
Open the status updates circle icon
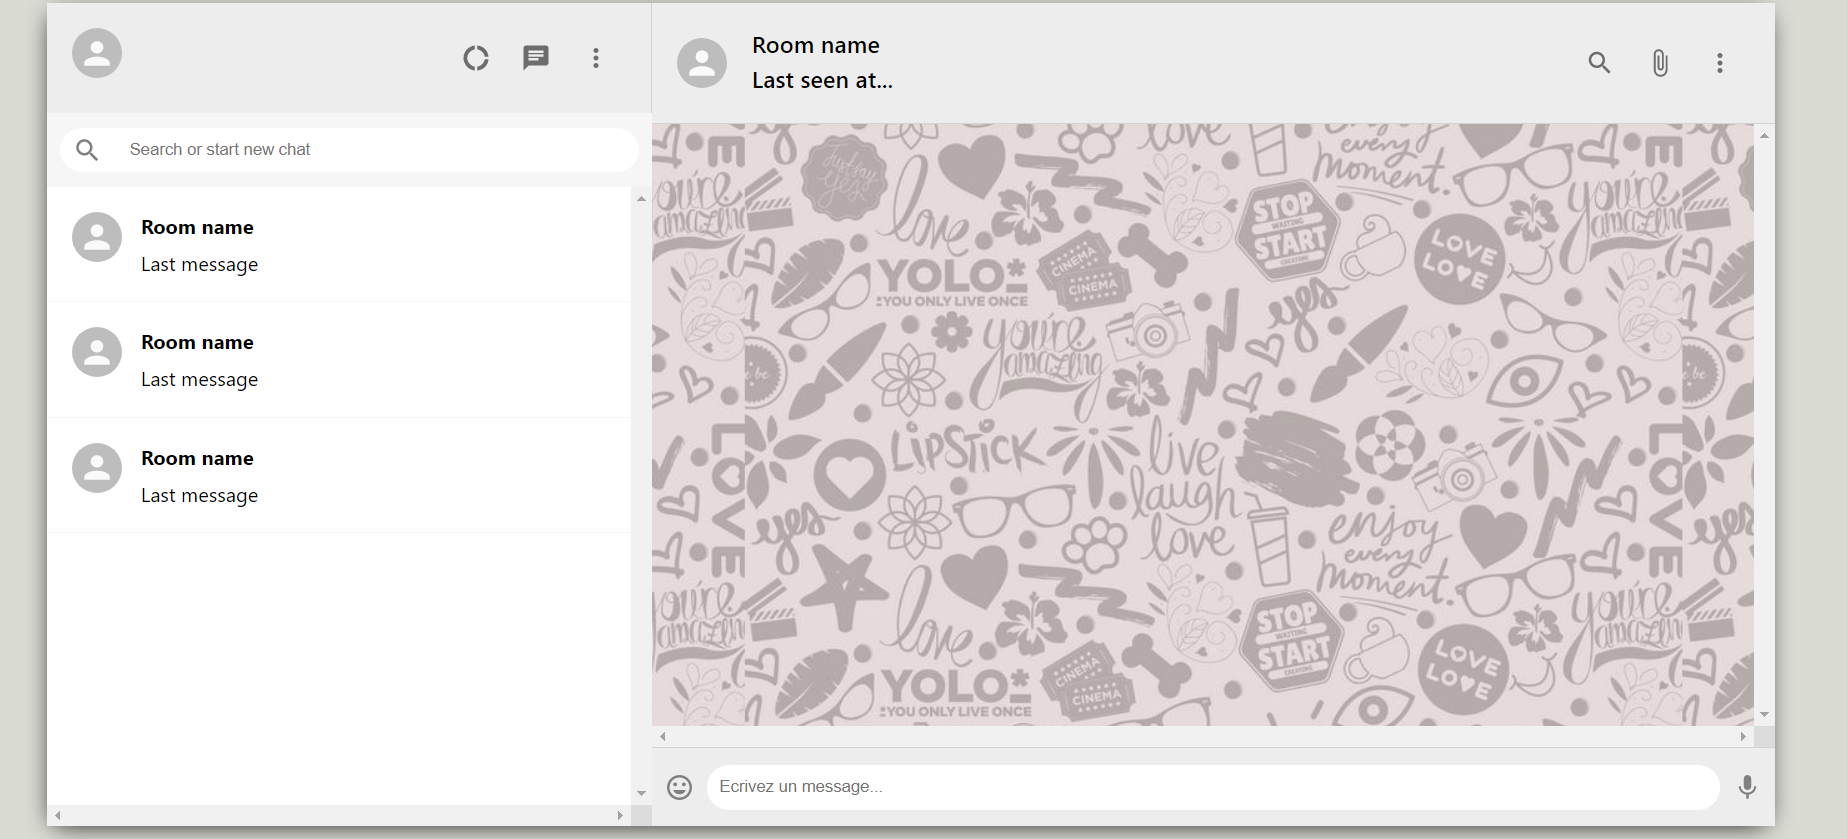476,58
